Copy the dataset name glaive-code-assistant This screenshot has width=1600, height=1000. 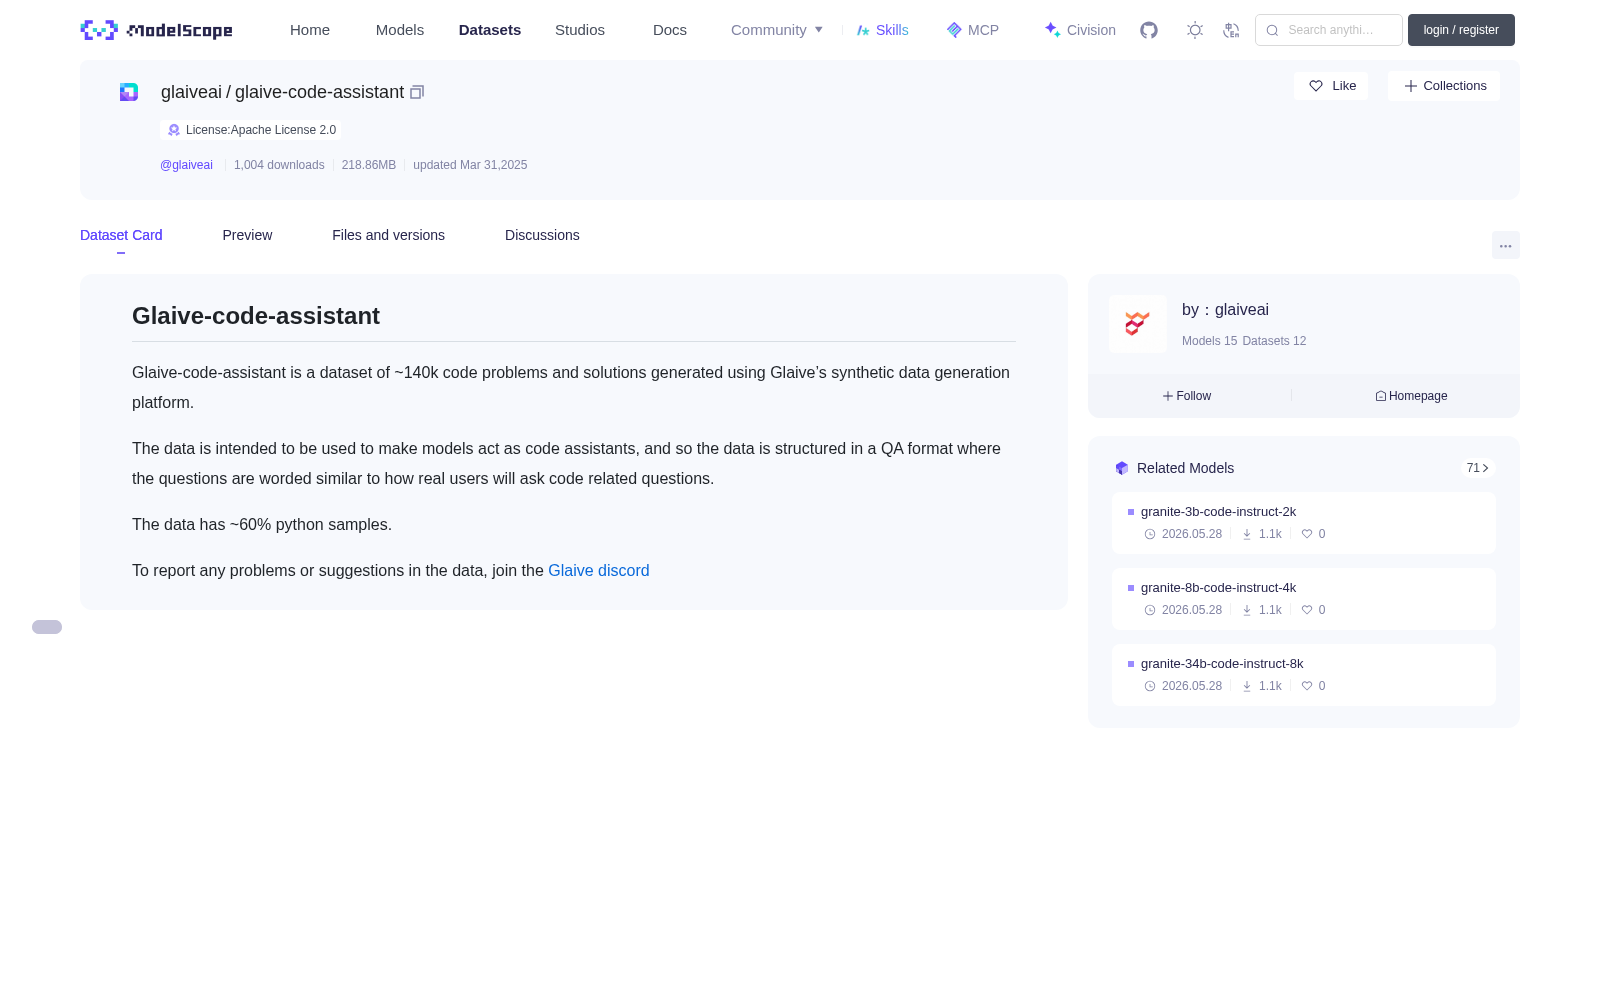coord(417,92)
